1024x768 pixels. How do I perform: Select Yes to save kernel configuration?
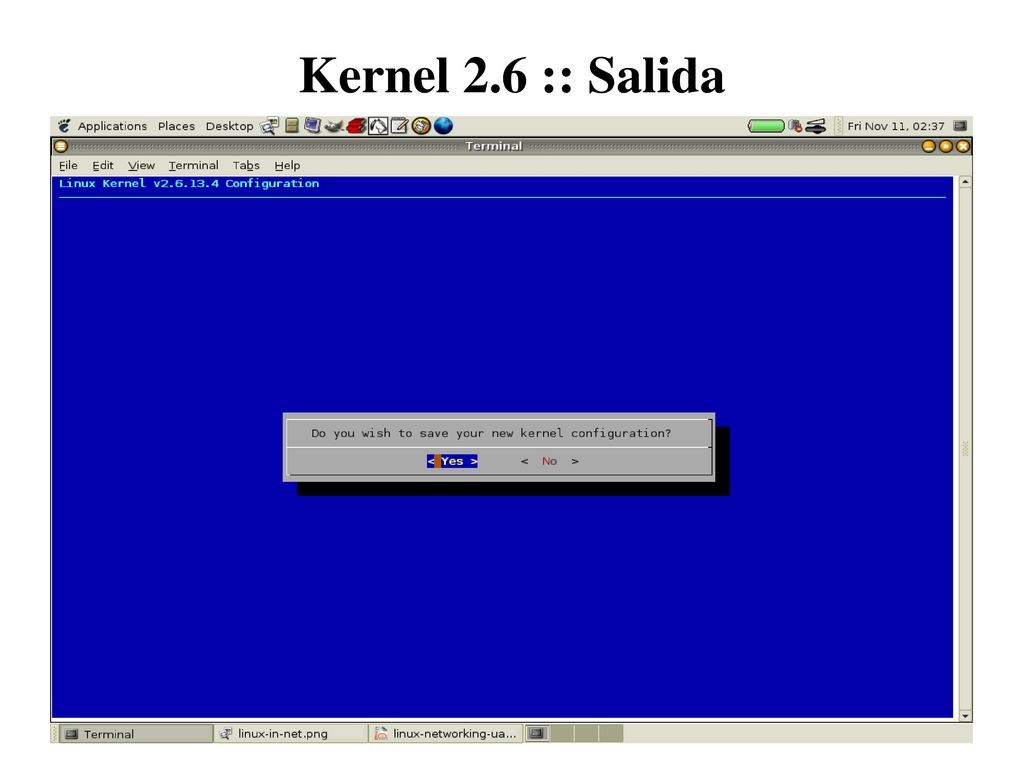452,461
